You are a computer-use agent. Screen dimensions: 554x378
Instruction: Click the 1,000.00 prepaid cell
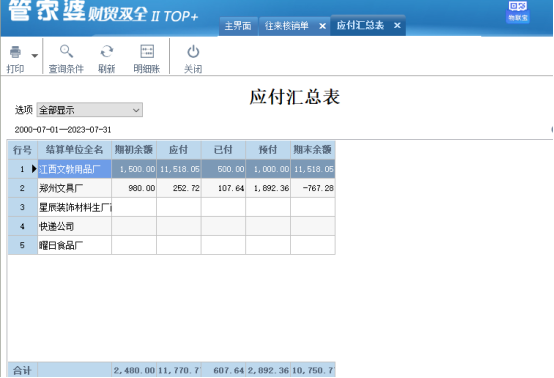click(x=268, y=169)
